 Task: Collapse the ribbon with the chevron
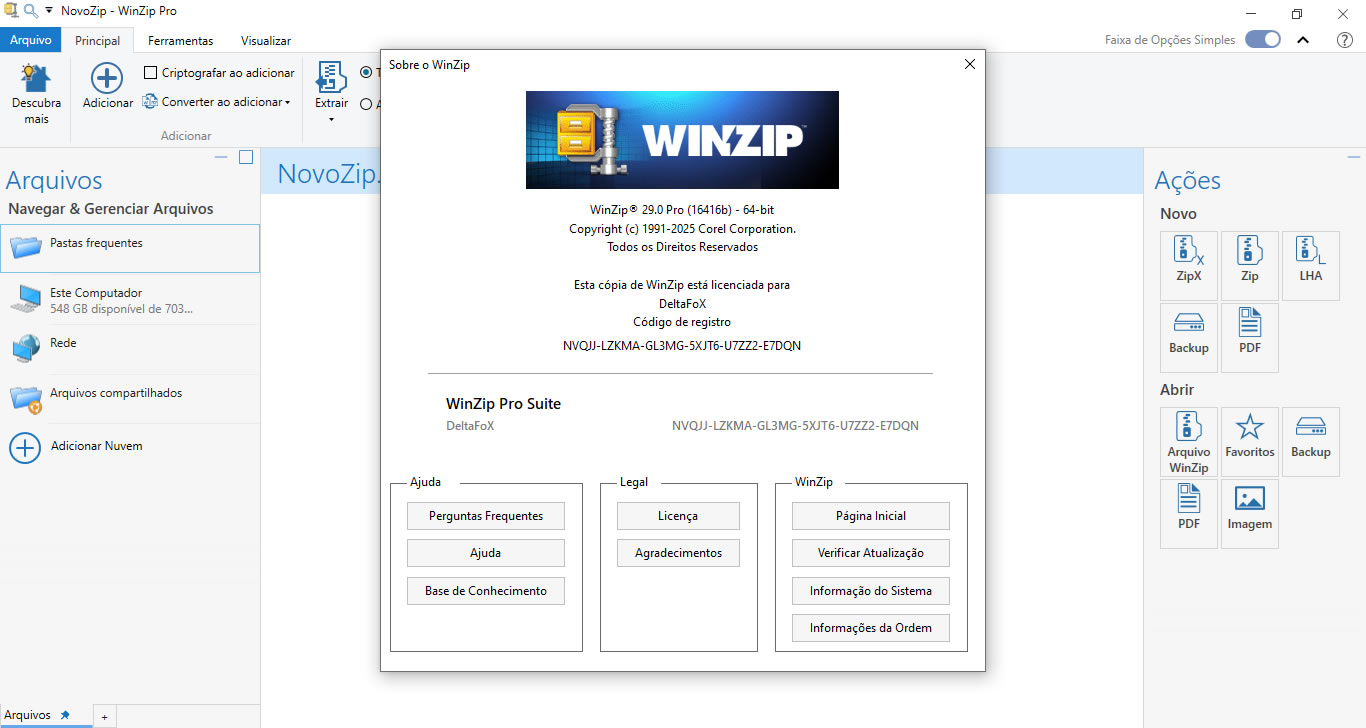coord(1303,40)
